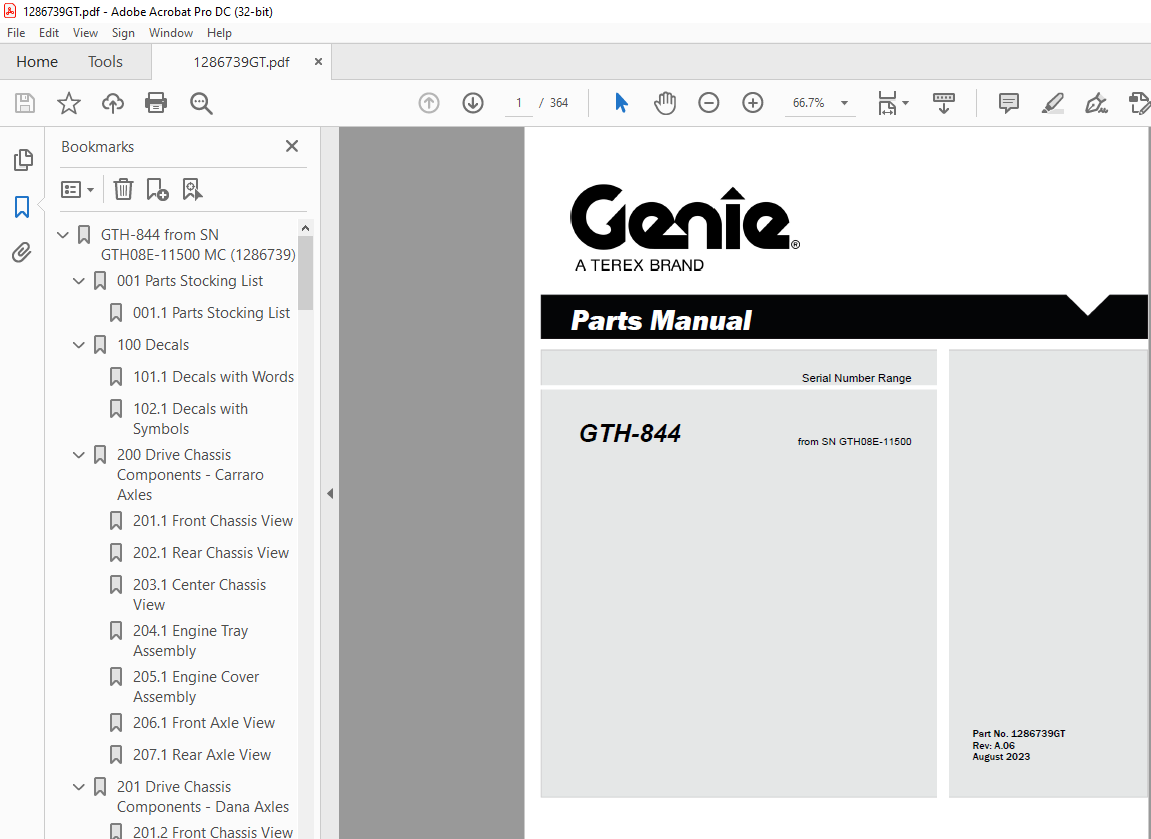Enable scrolling read mode icon
This screenshot has height=839, width=1151.
pos(943,103)
